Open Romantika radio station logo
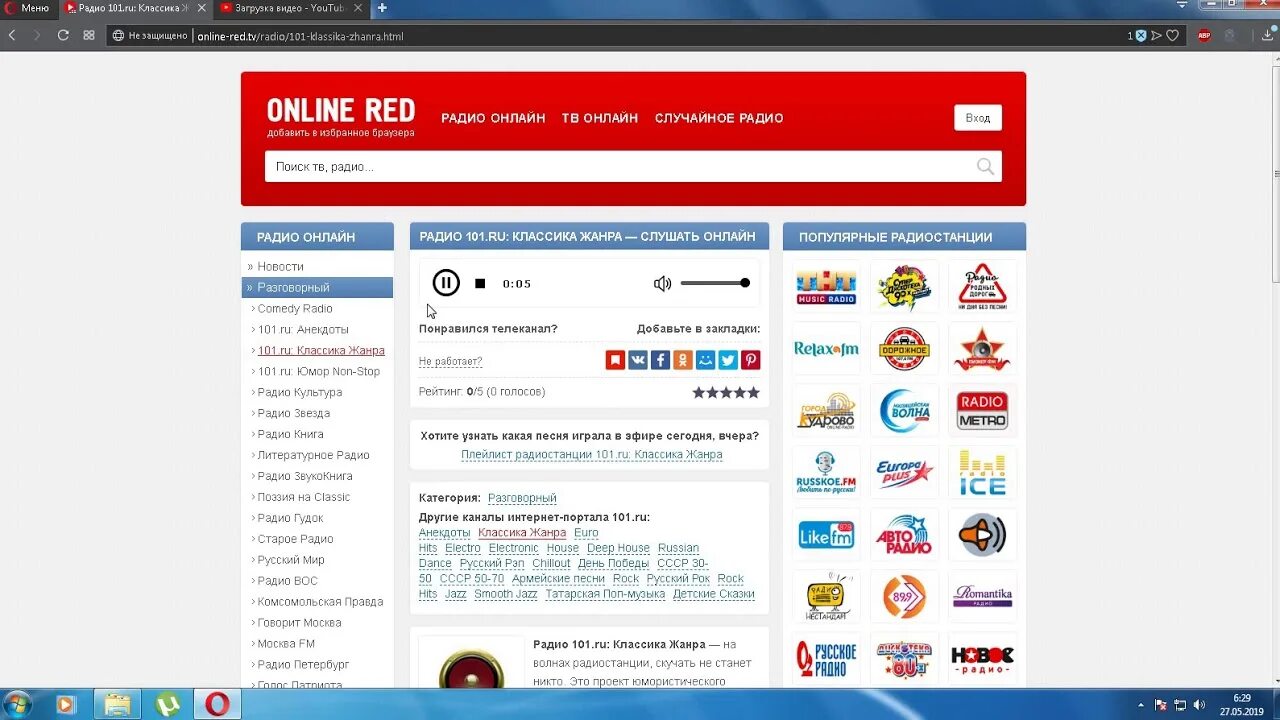The height and width of the screenshot is (720, 1280). point(982,597)
